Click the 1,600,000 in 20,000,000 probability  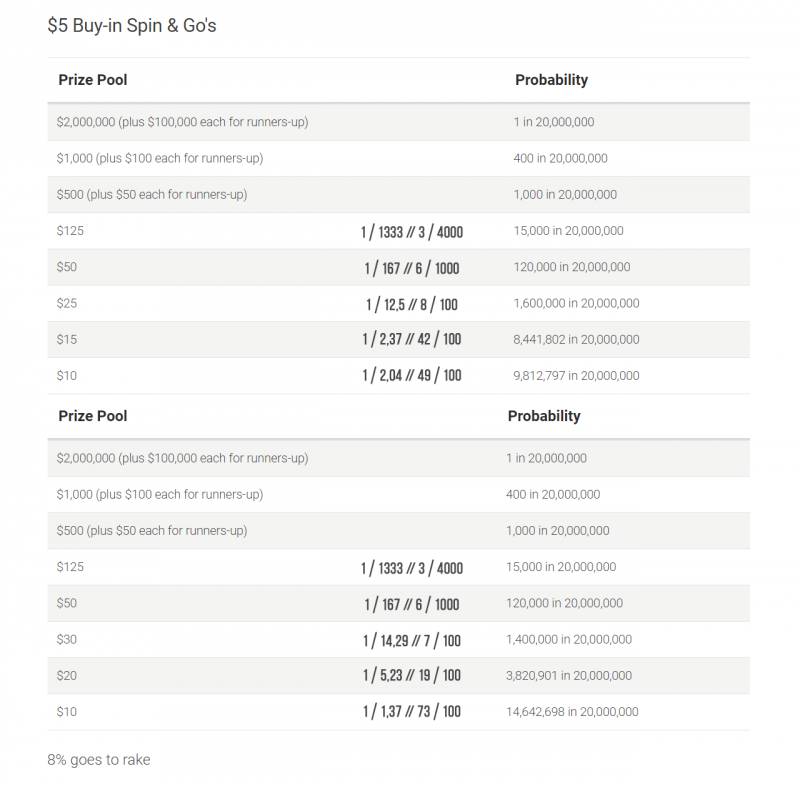pyautogui.click(x=576, y=303)
